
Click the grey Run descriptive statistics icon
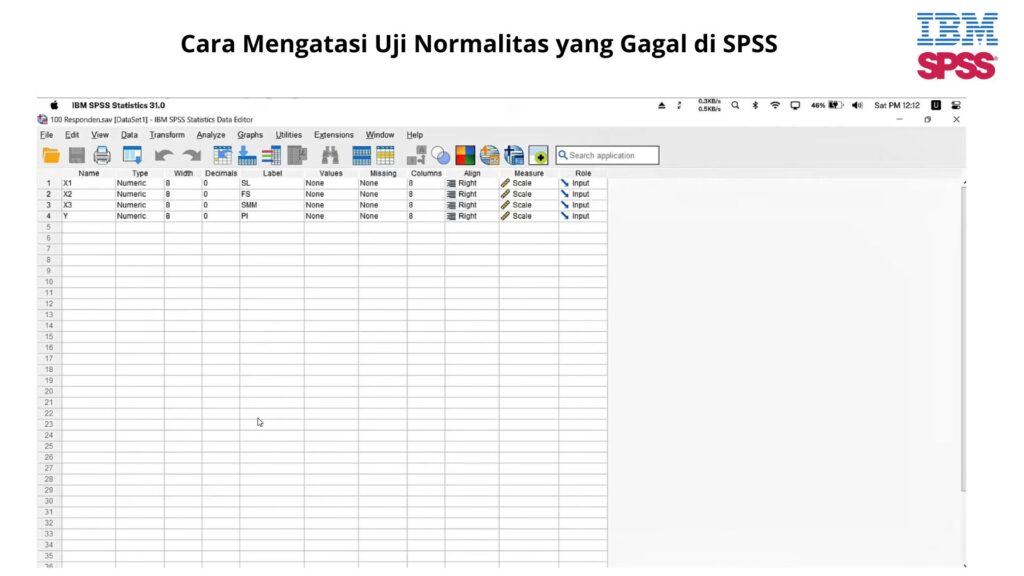tap(297, 155)
